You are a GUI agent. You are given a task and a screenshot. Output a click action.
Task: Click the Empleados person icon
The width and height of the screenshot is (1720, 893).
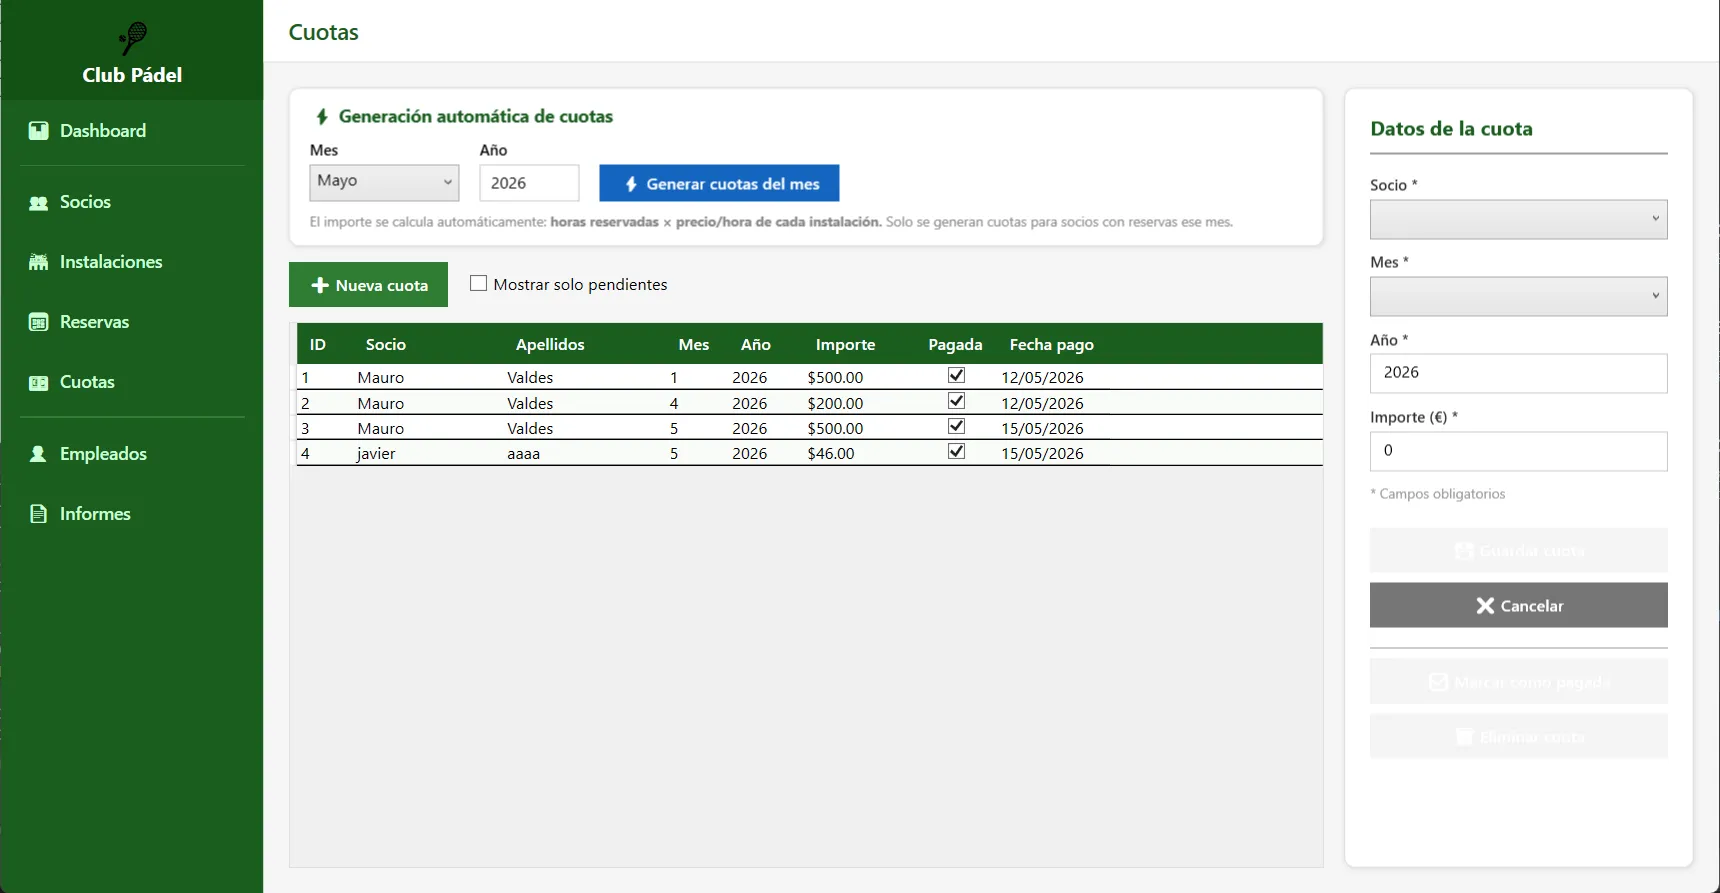click(x=38, y=454)
